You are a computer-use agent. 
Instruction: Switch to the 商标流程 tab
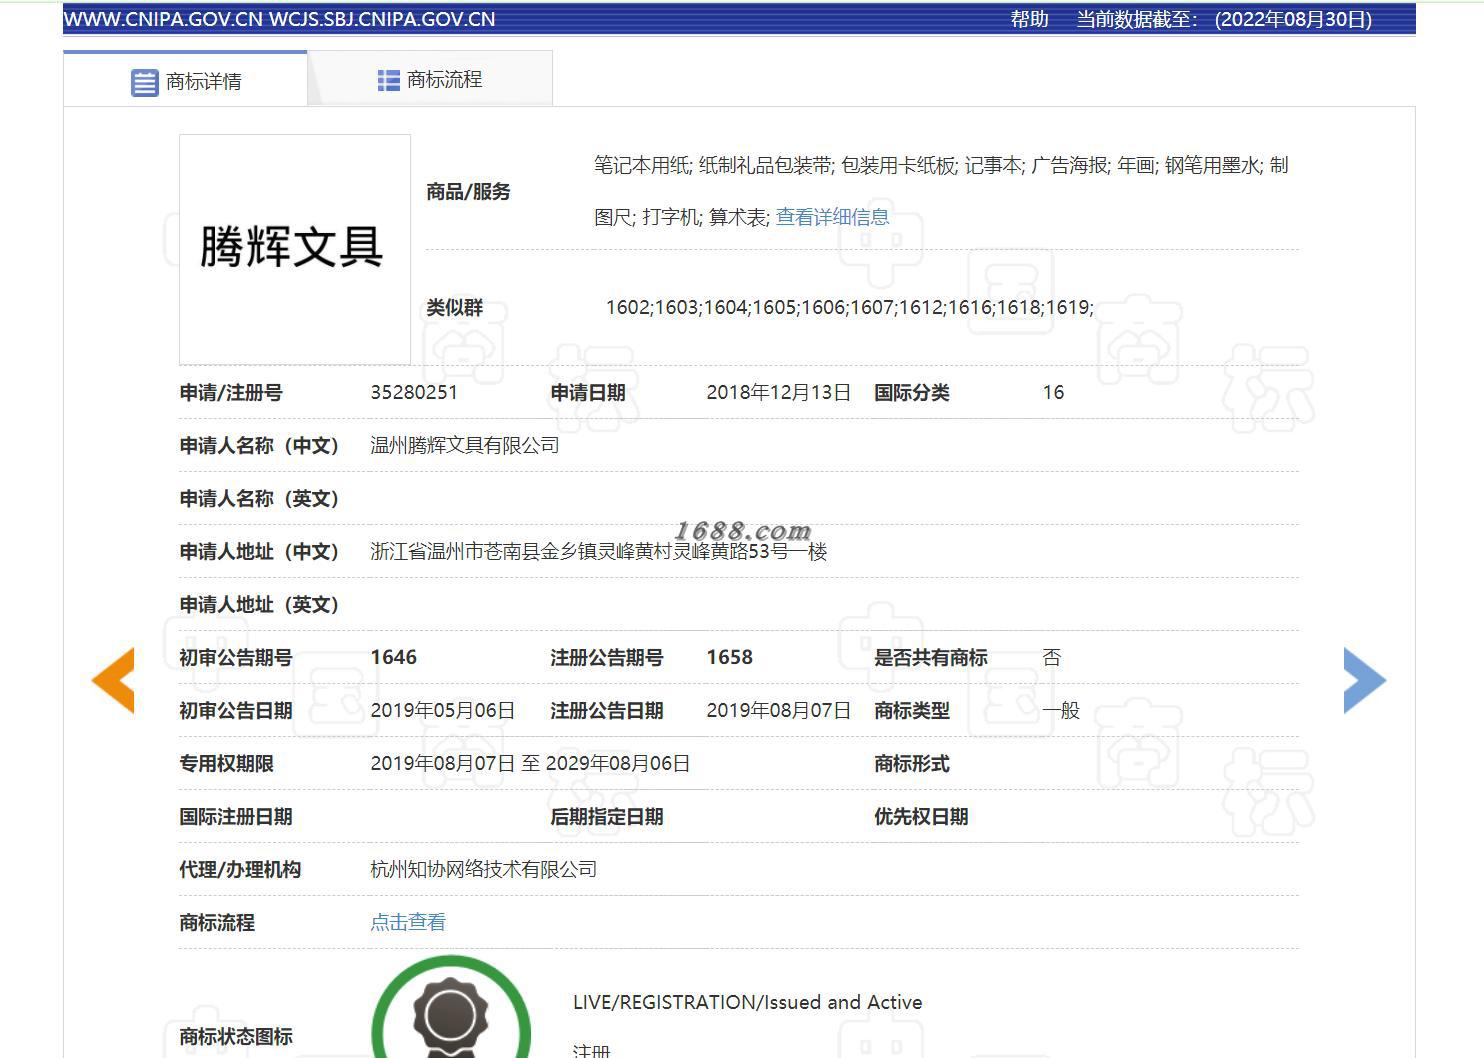coord(430,79)
